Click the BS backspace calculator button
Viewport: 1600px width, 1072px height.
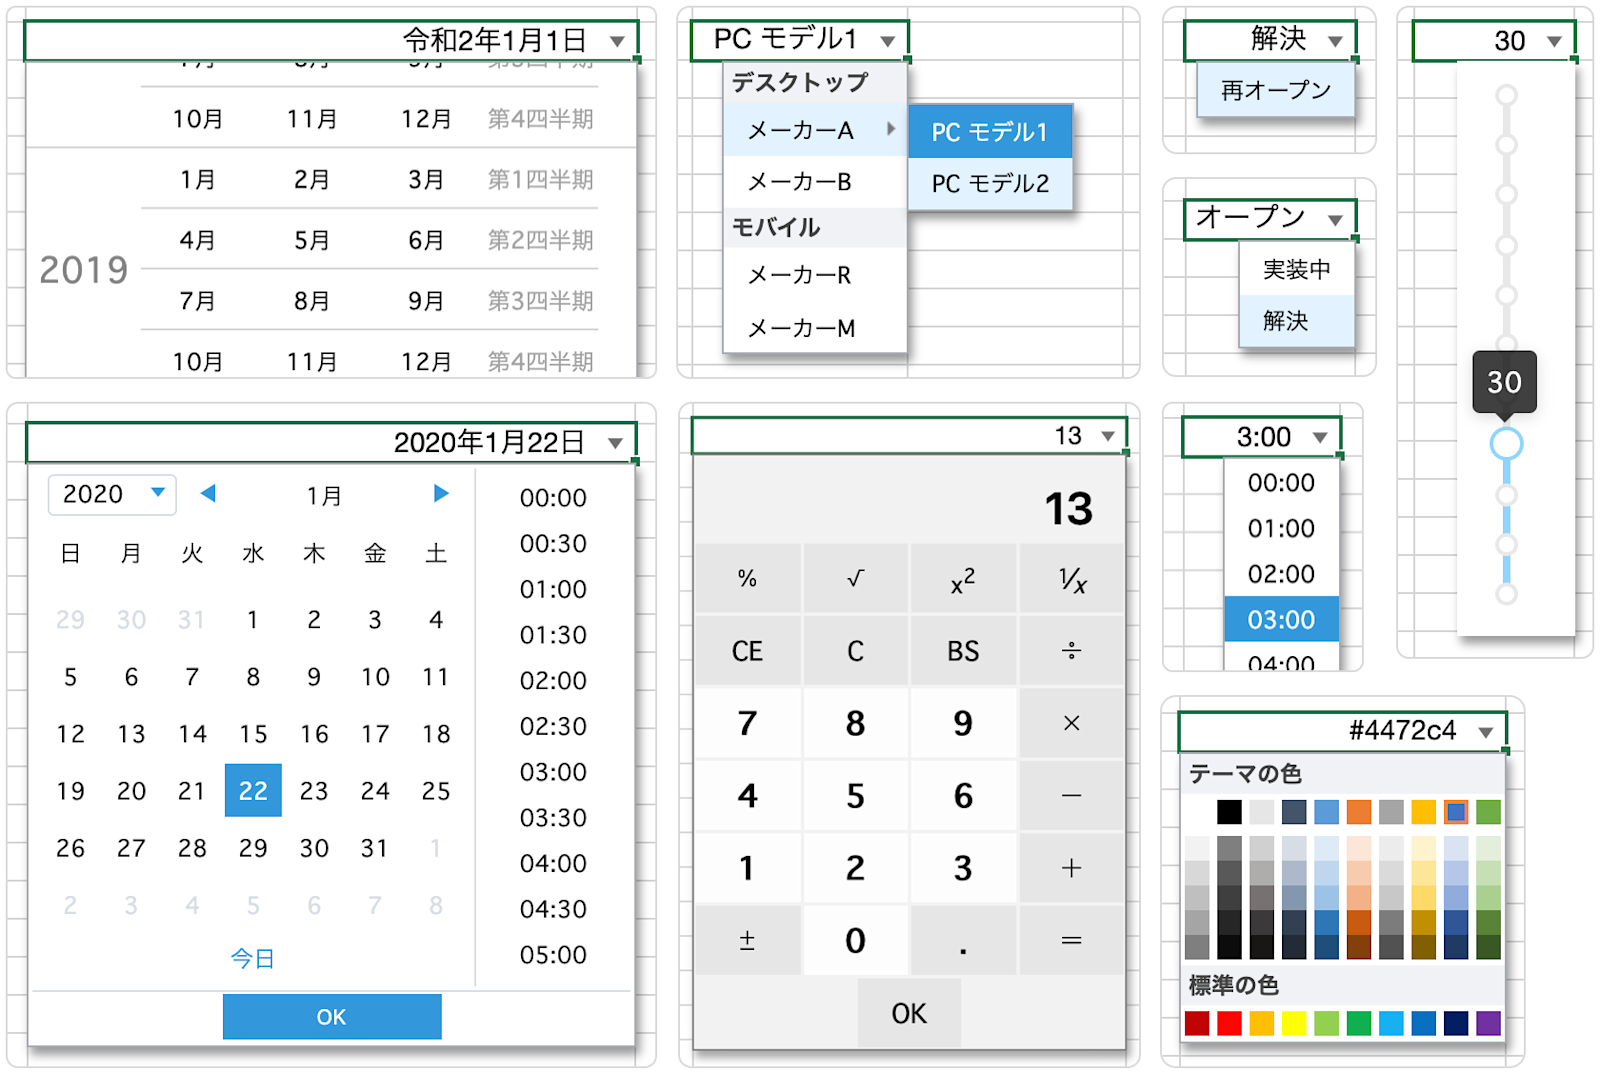[963, 651]
